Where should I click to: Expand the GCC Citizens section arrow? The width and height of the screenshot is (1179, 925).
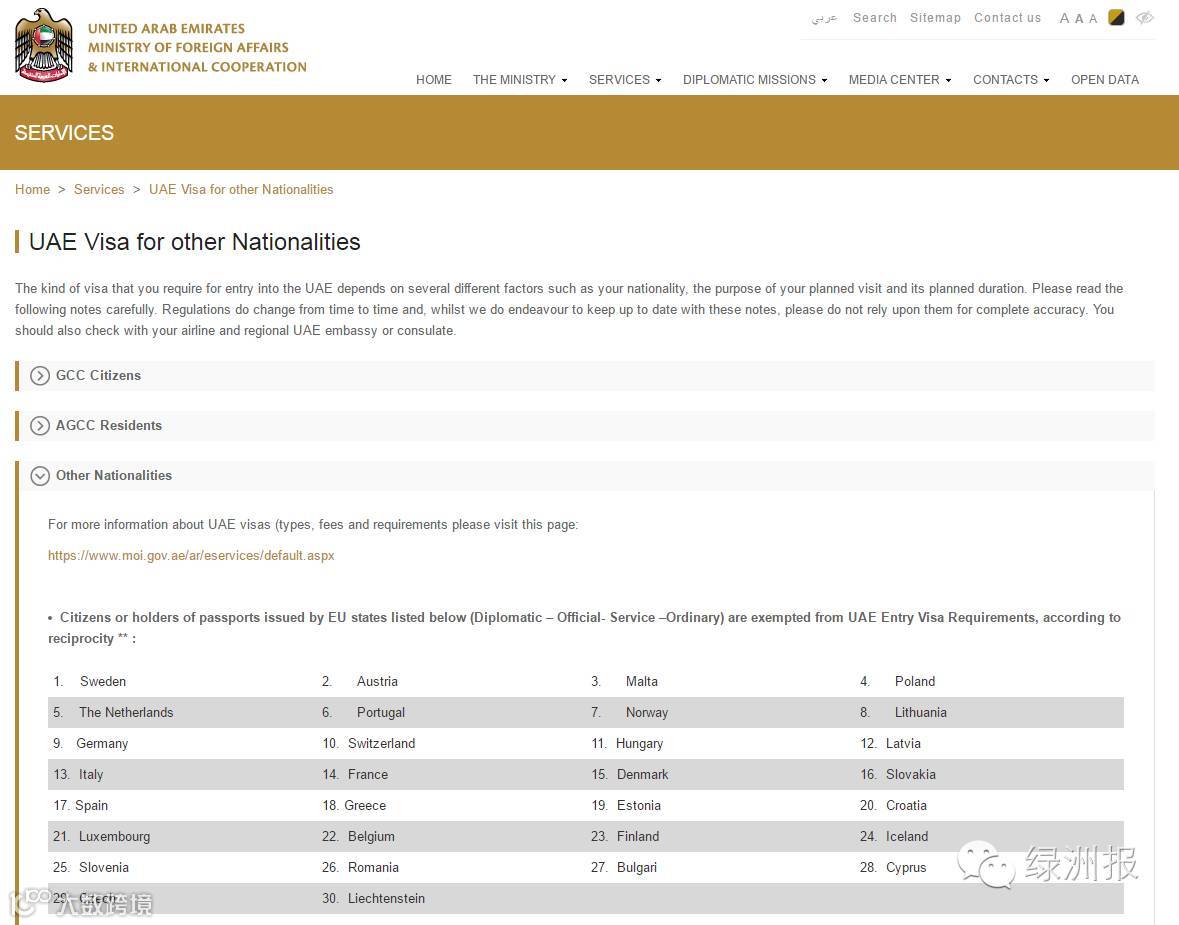[x=40, y=376]
